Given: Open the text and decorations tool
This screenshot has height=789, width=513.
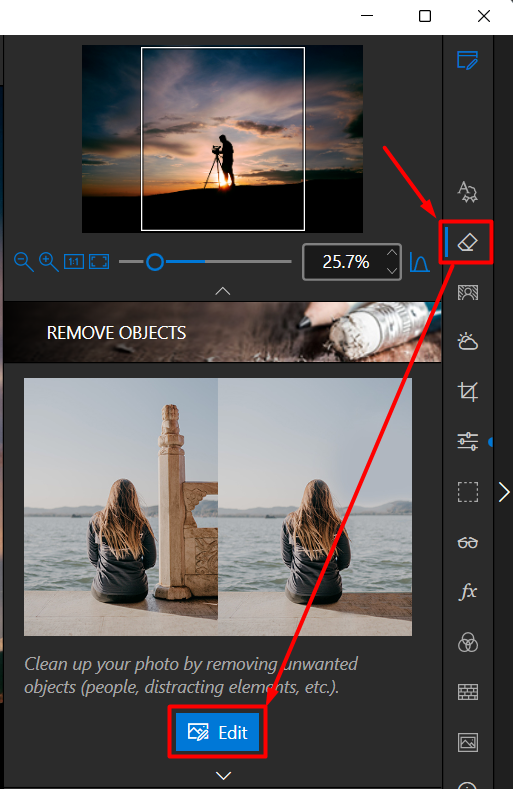Looking at the screenshot, I should click(x=467, y=192).
